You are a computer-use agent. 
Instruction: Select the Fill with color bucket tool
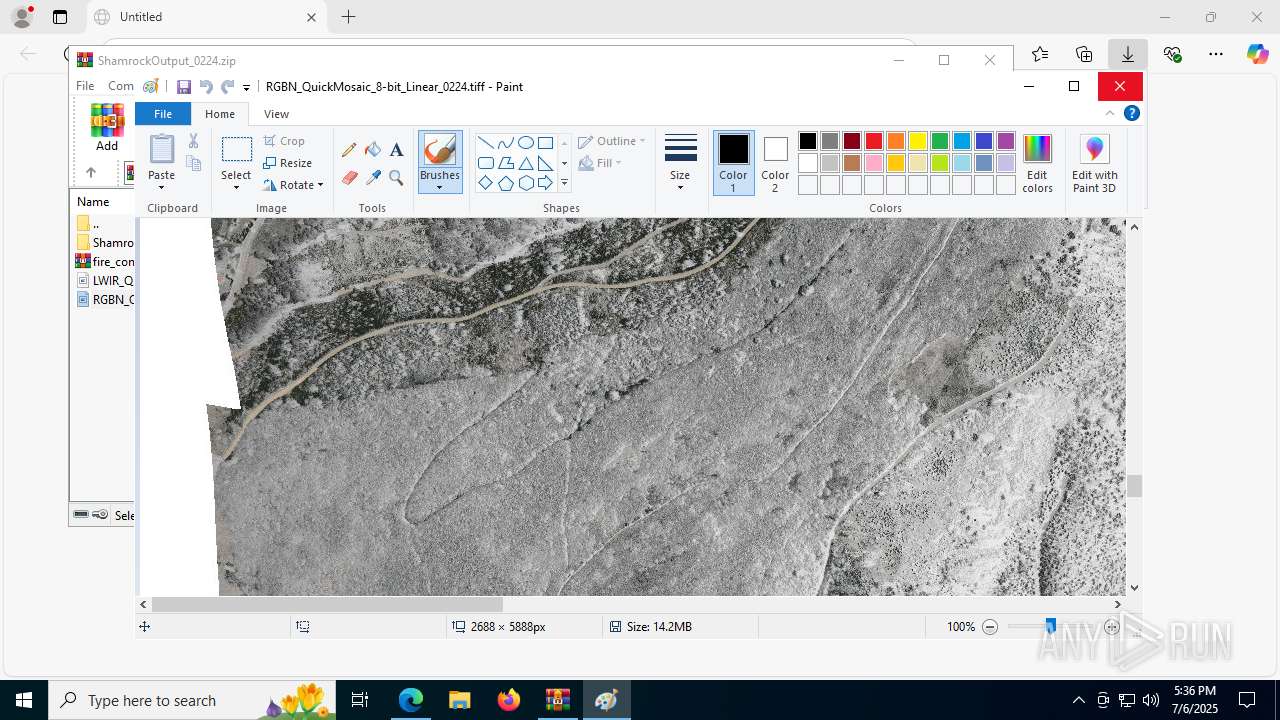click(373, 150)
